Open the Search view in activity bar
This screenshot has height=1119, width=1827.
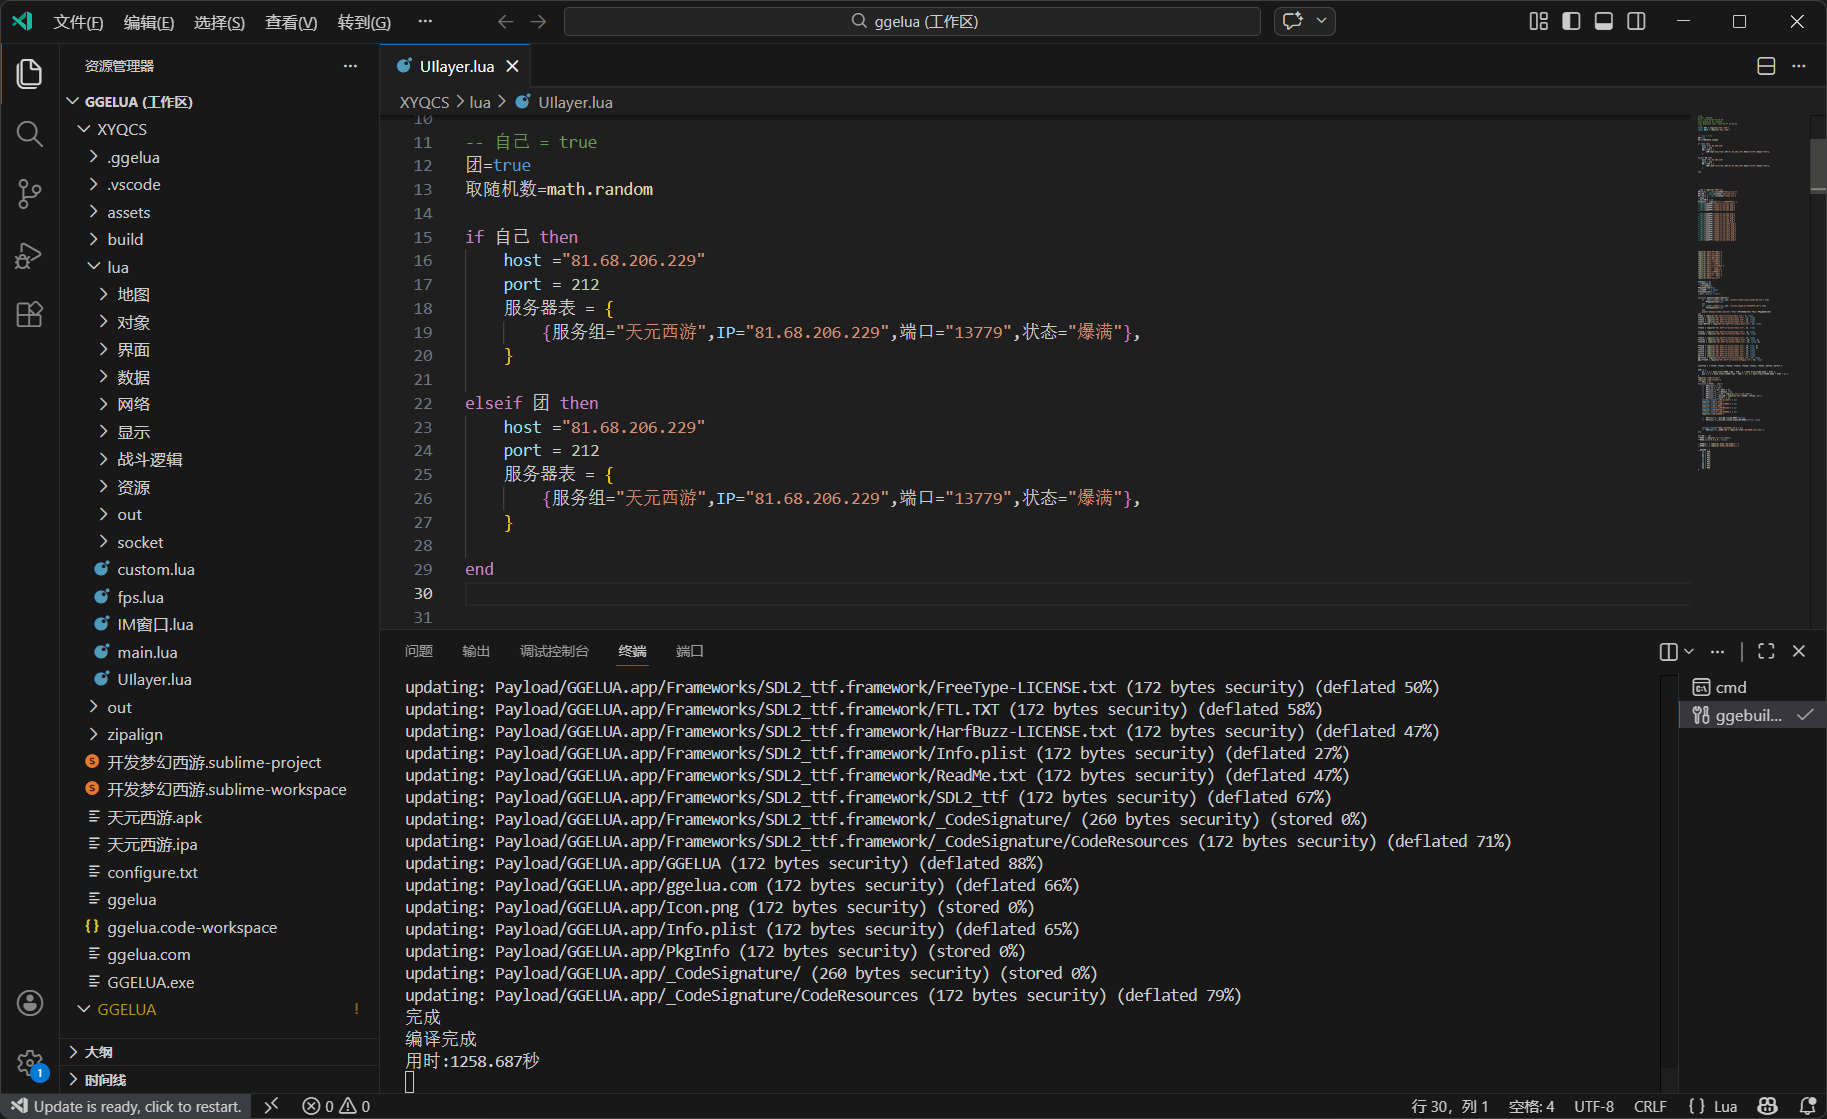tap(30, 134)
